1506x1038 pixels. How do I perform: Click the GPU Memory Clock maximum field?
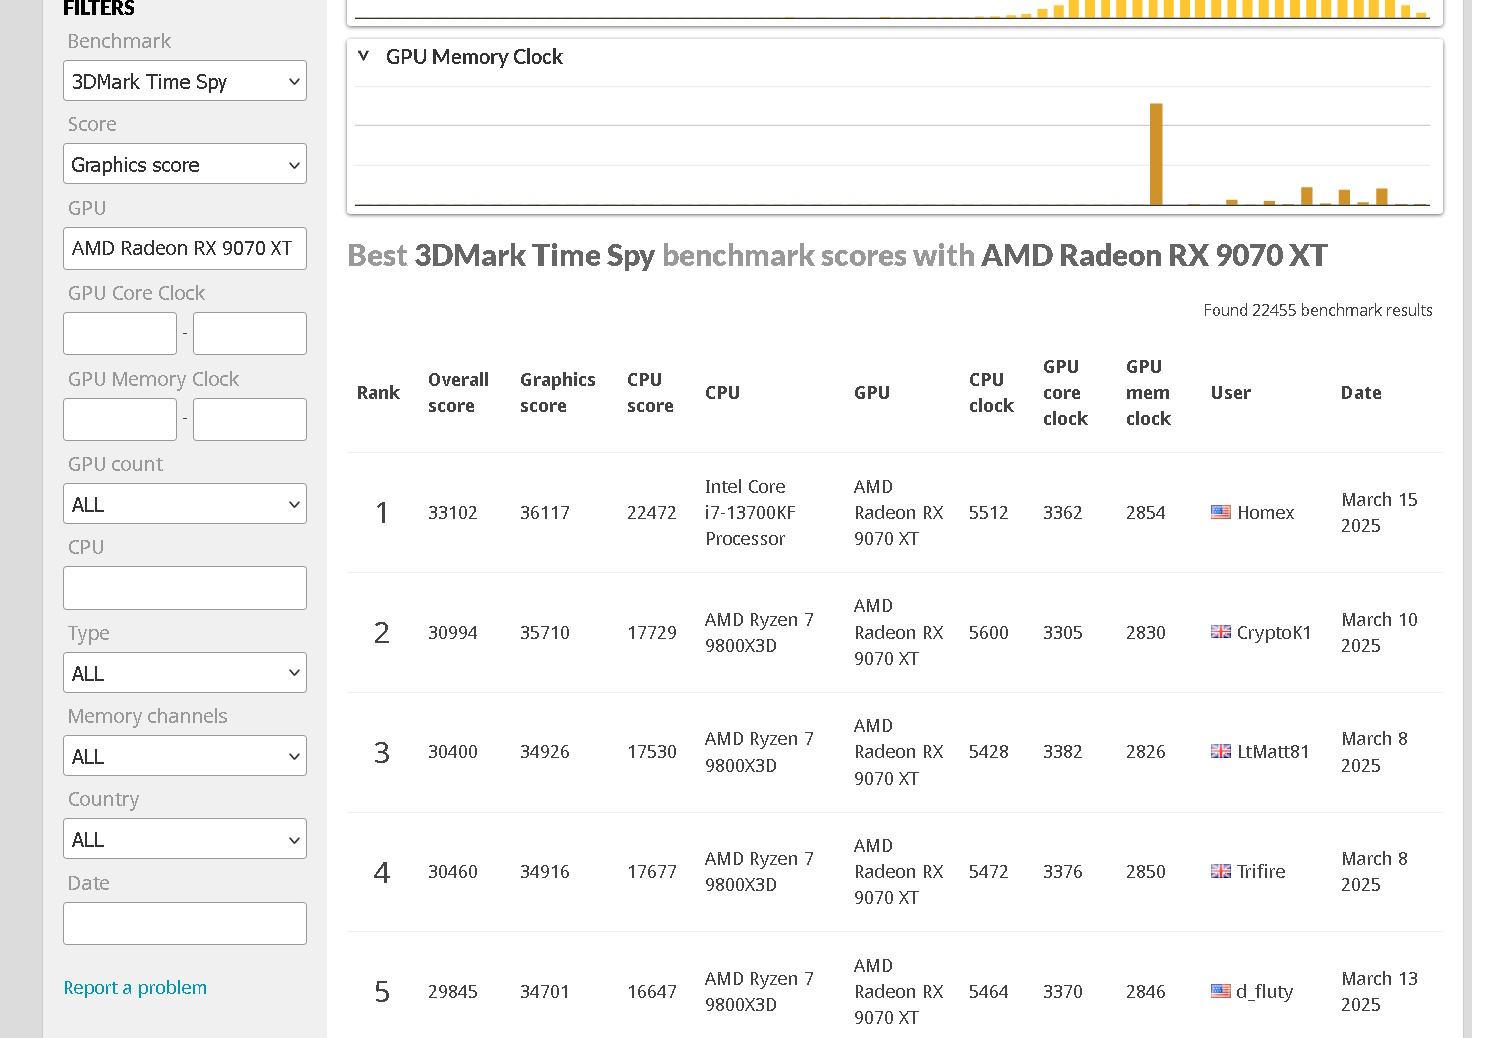[x=250, y=419]
